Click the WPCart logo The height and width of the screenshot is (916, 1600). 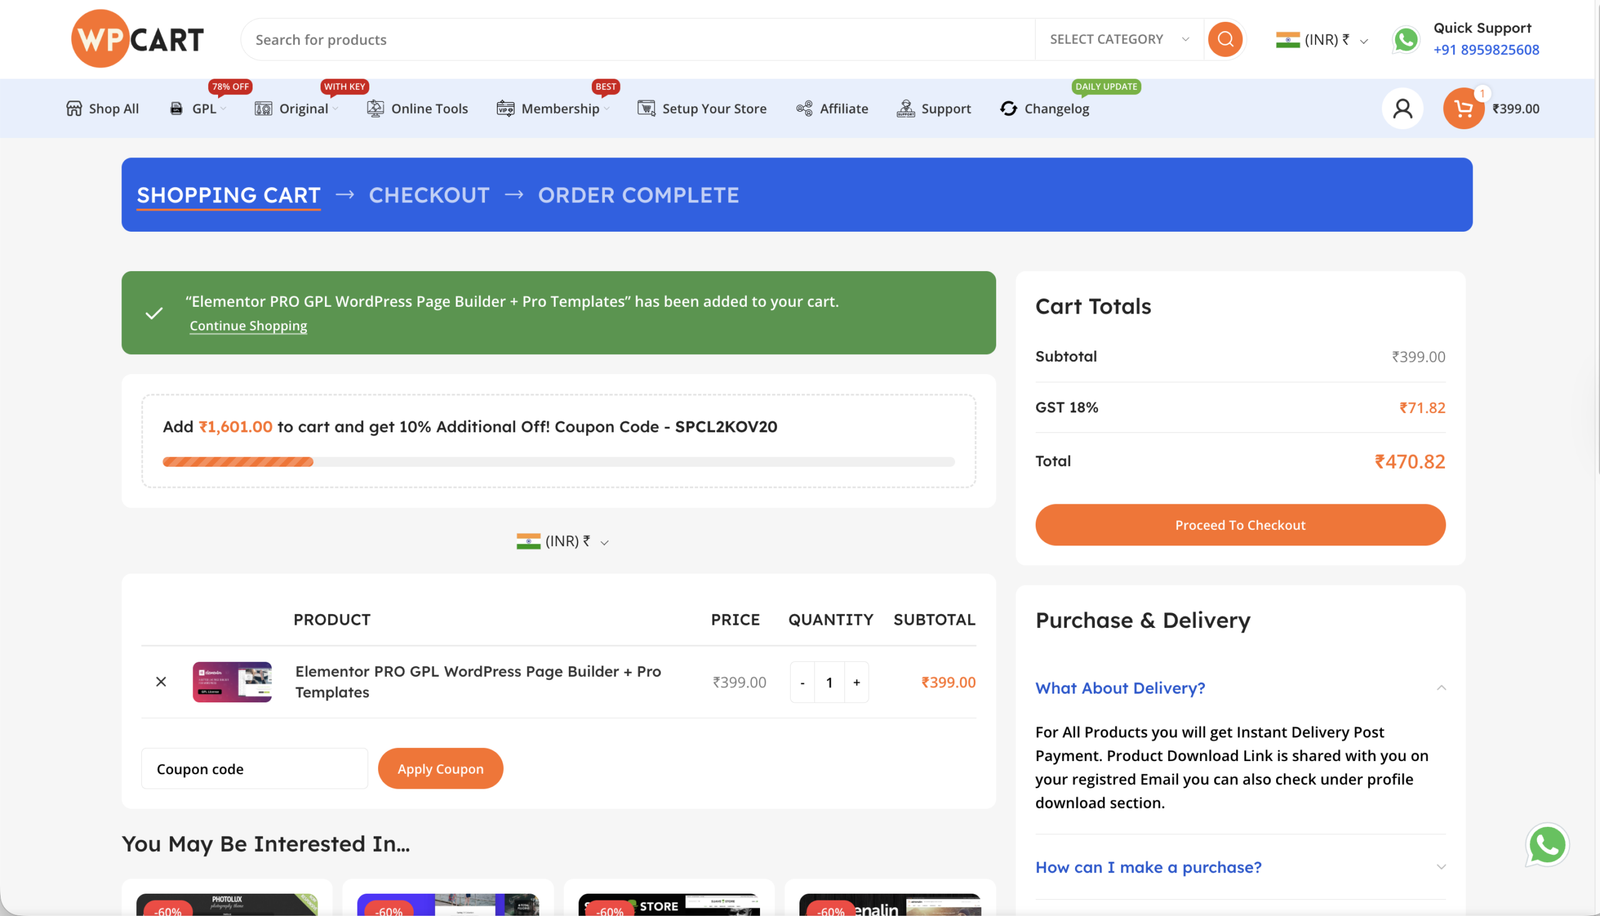click(138, 39)
